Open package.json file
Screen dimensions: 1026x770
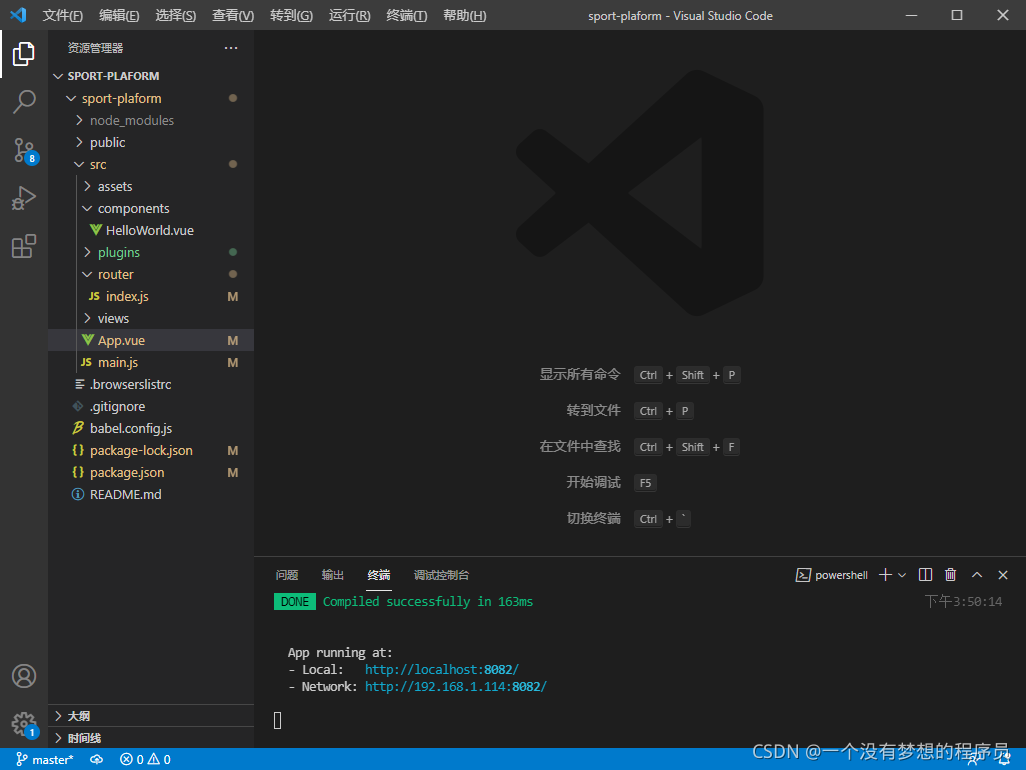150,472
